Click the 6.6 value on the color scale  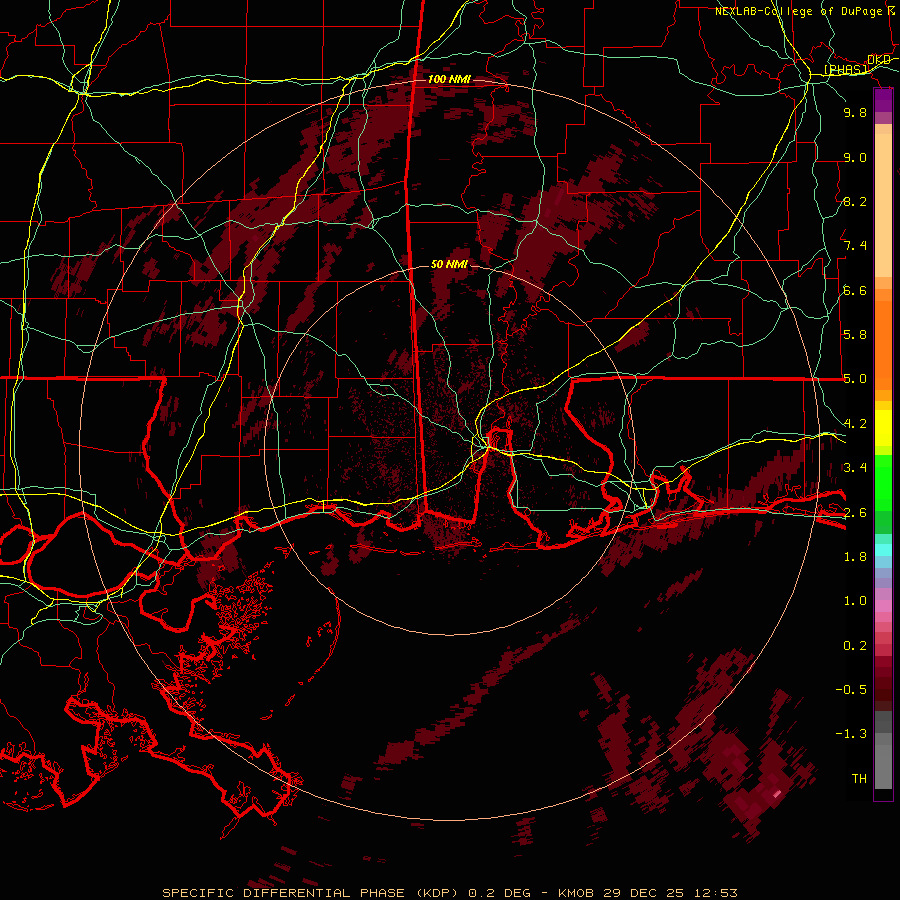(855, 290)
